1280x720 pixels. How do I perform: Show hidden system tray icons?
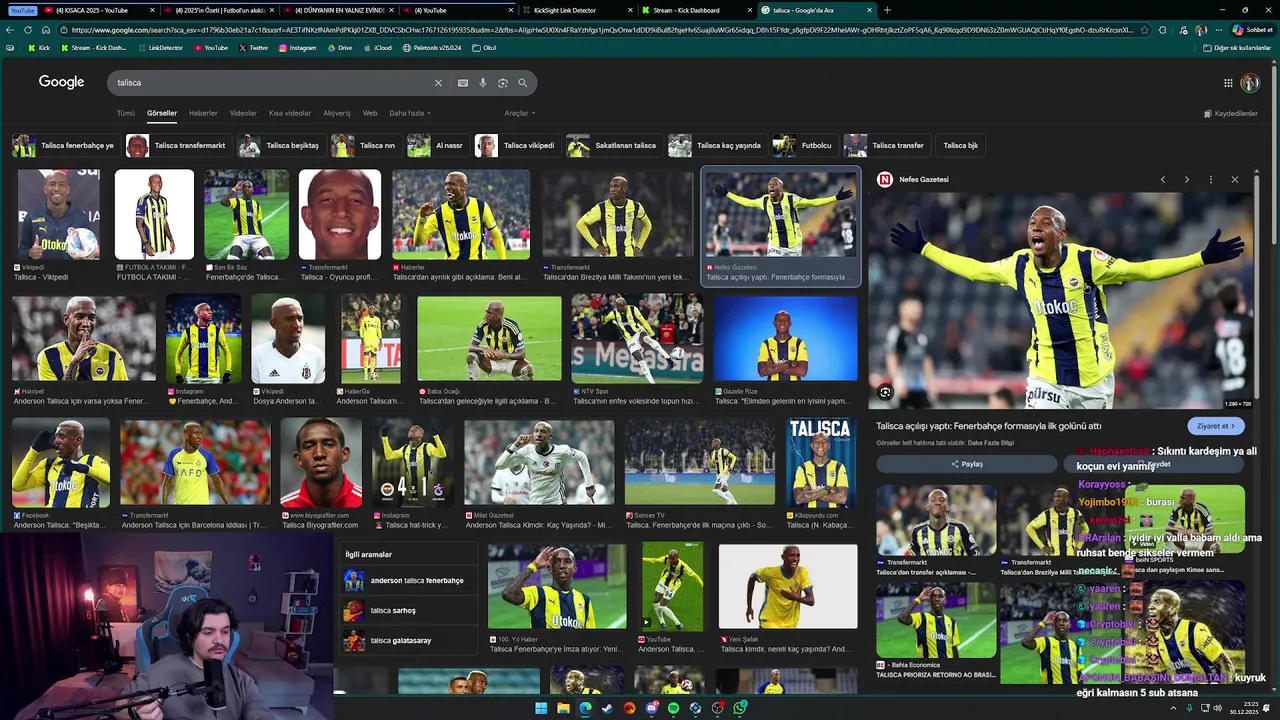[1173, 708]
